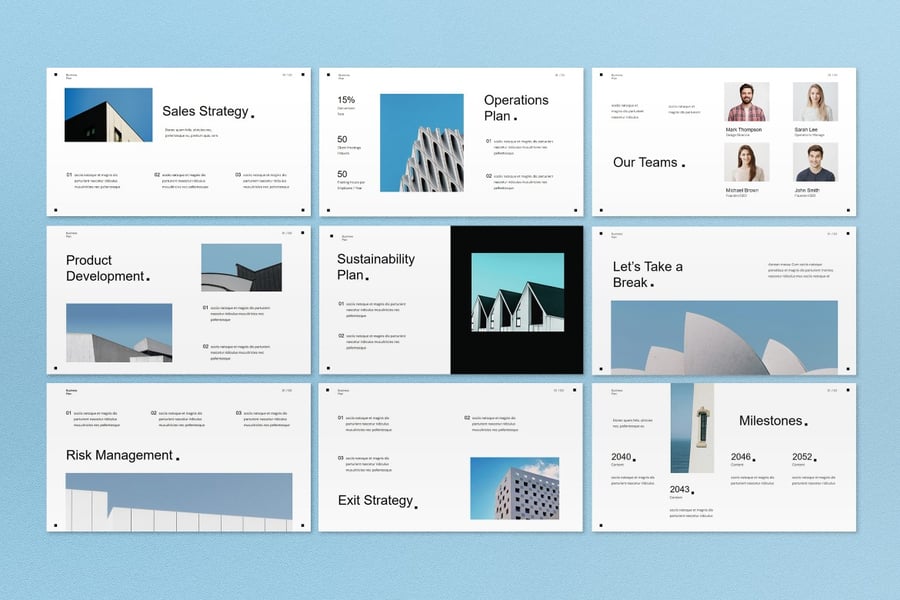
Task: Click the Risk Management heading
Action: [119, 455]
